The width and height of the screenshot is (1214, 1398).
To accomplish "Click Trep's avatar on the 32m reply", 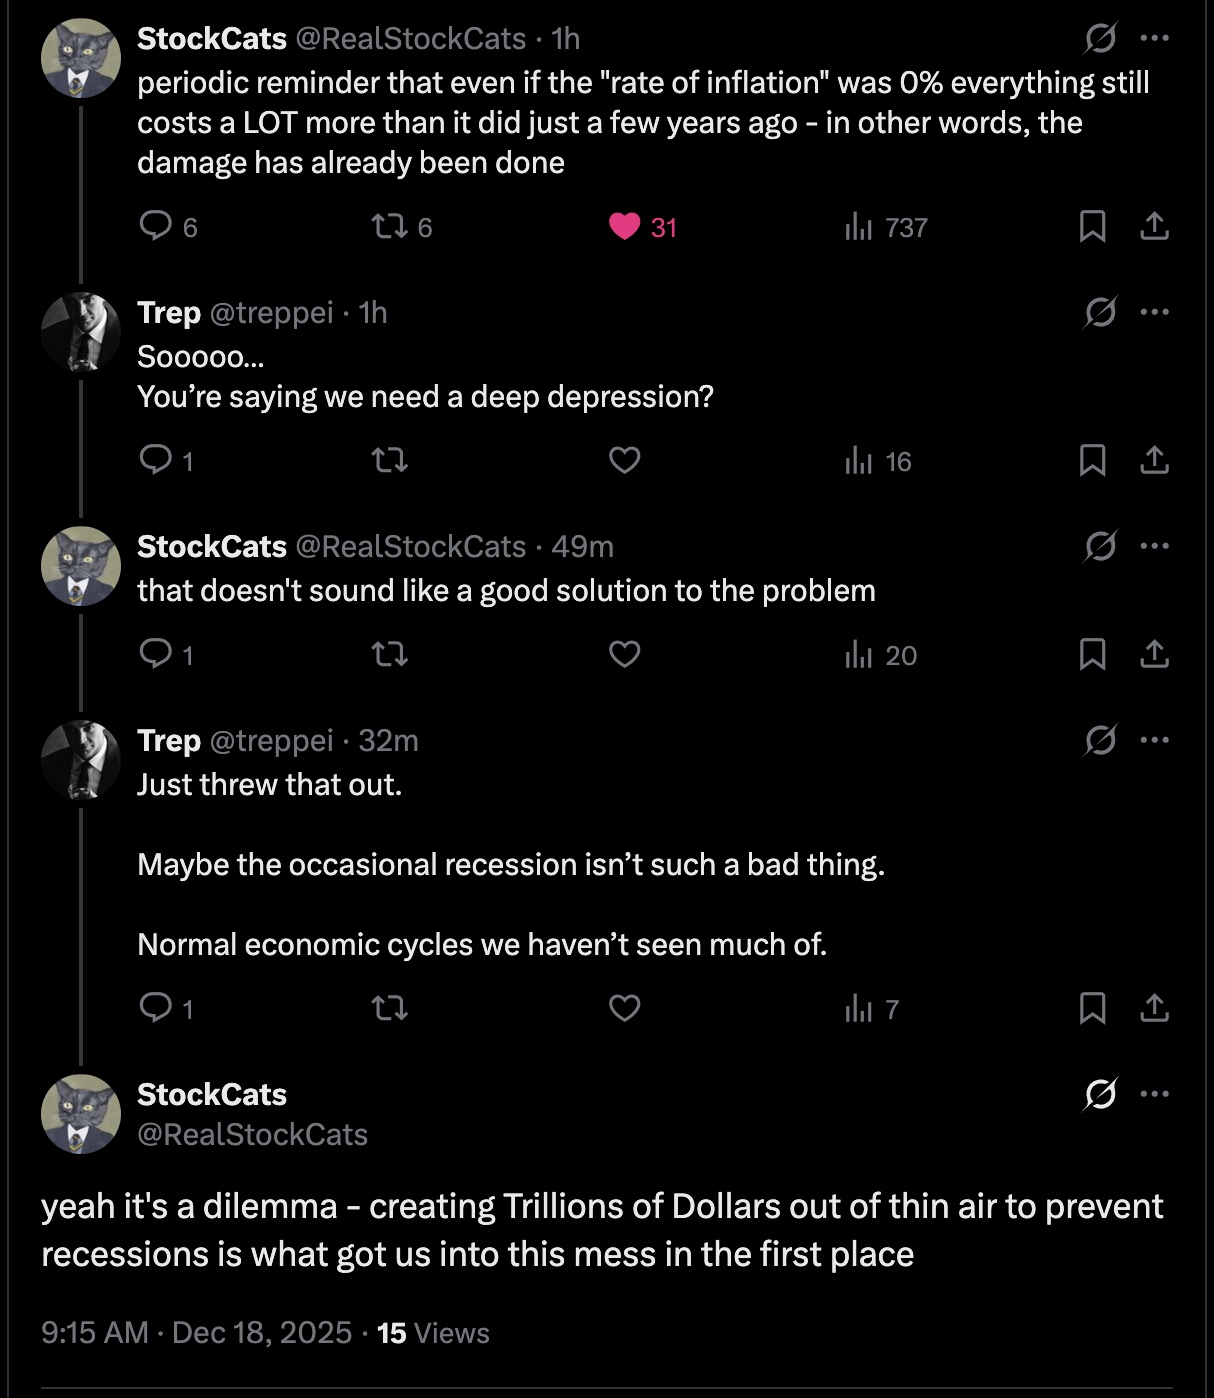I will tap(81, 760).
